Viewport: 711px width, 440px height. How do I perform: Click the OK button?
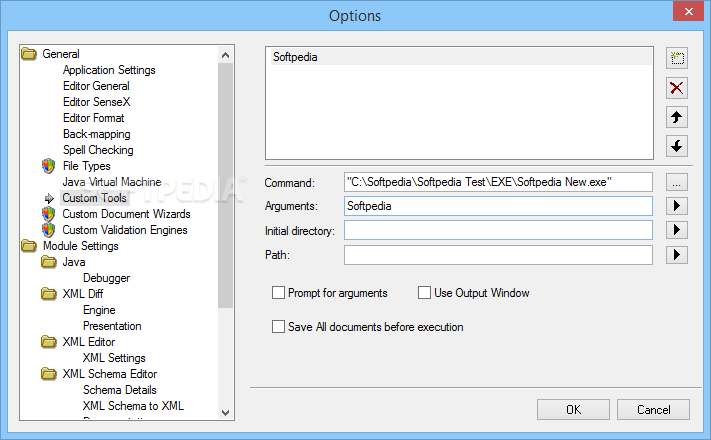click(x=573, y=410)
